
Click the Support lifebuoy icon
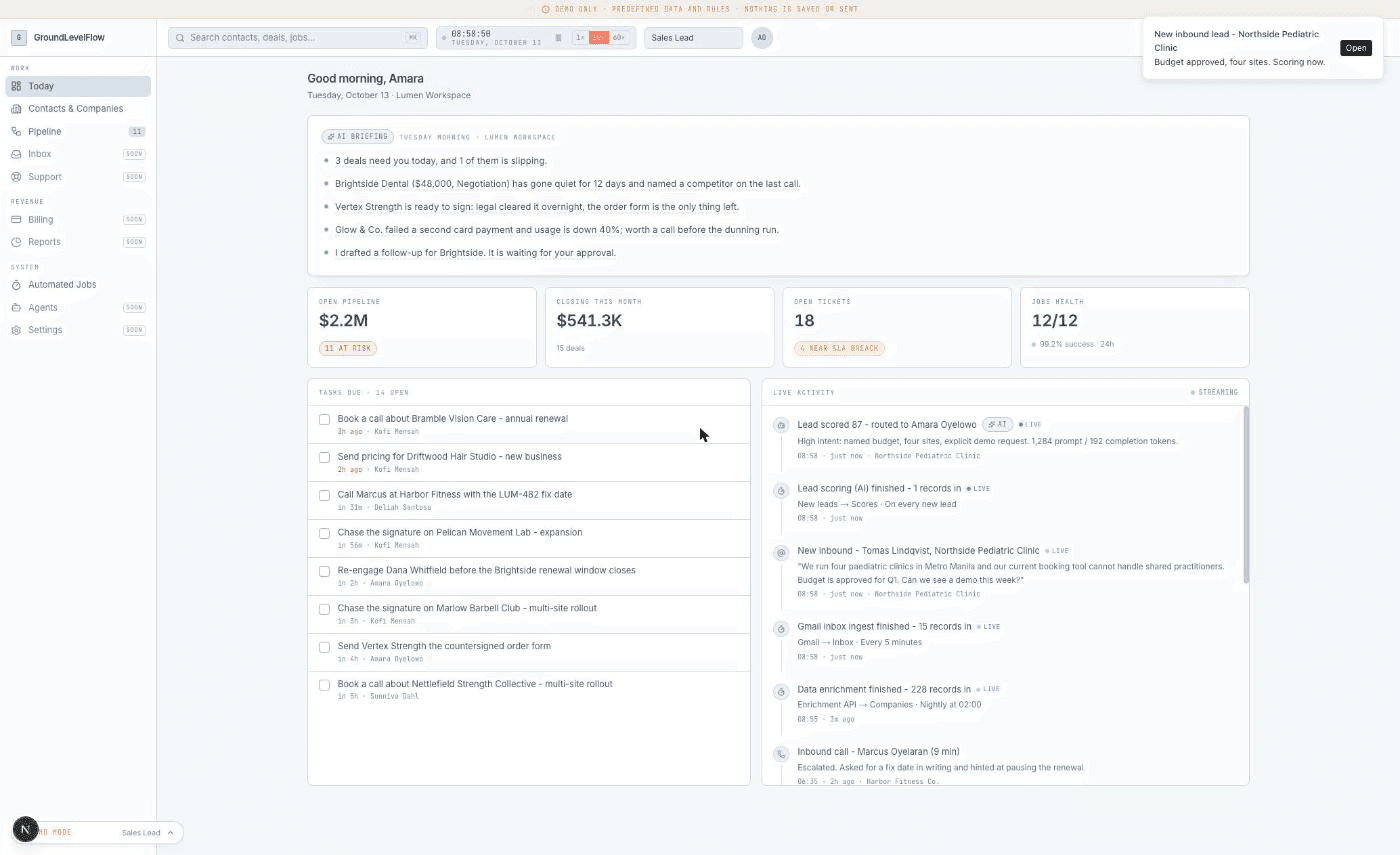[16, 177]
